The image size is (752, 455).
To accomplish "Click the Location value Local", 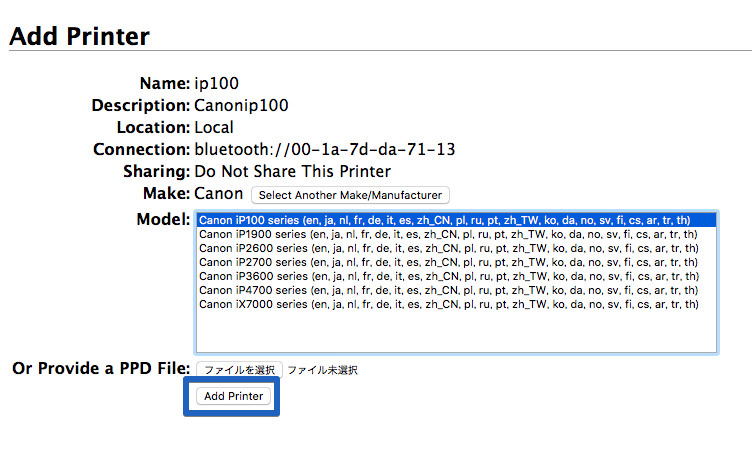I will click(214, 128).
